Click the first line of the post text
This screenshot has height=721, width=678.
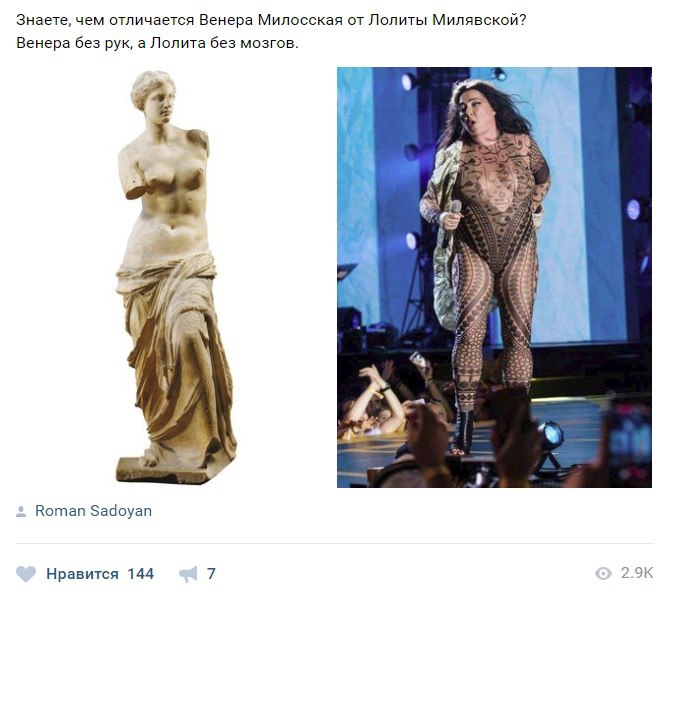tap(271, 20)
